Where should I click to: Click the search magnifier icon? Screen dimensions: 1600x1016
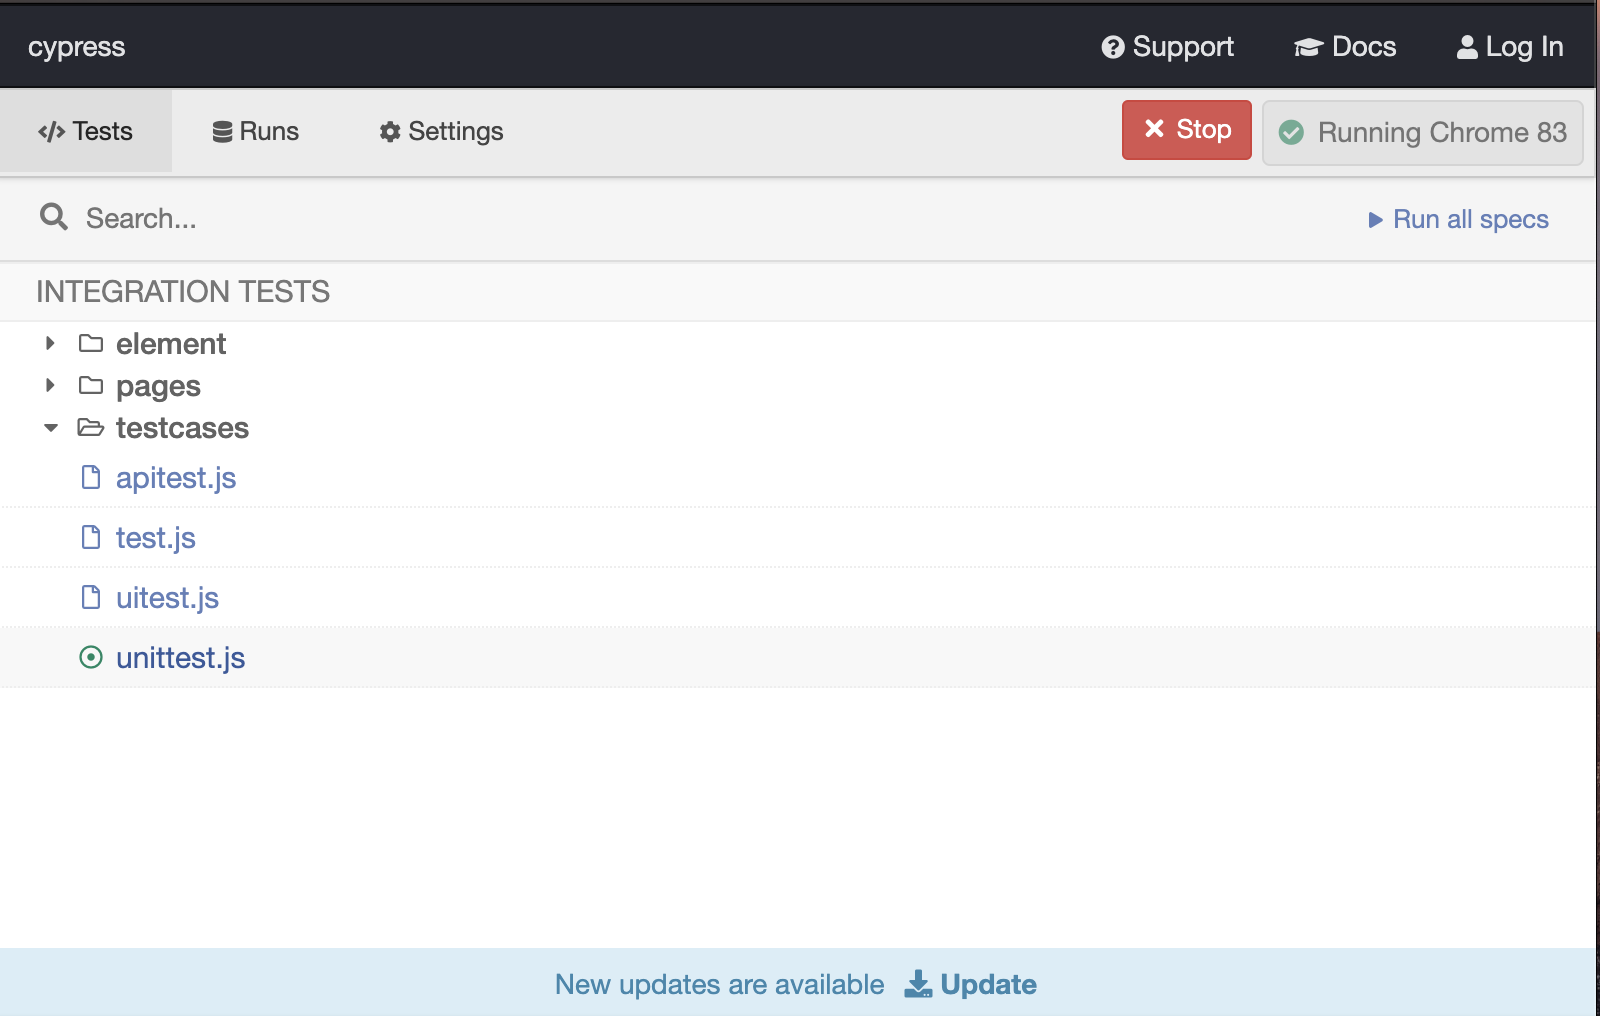54,217
